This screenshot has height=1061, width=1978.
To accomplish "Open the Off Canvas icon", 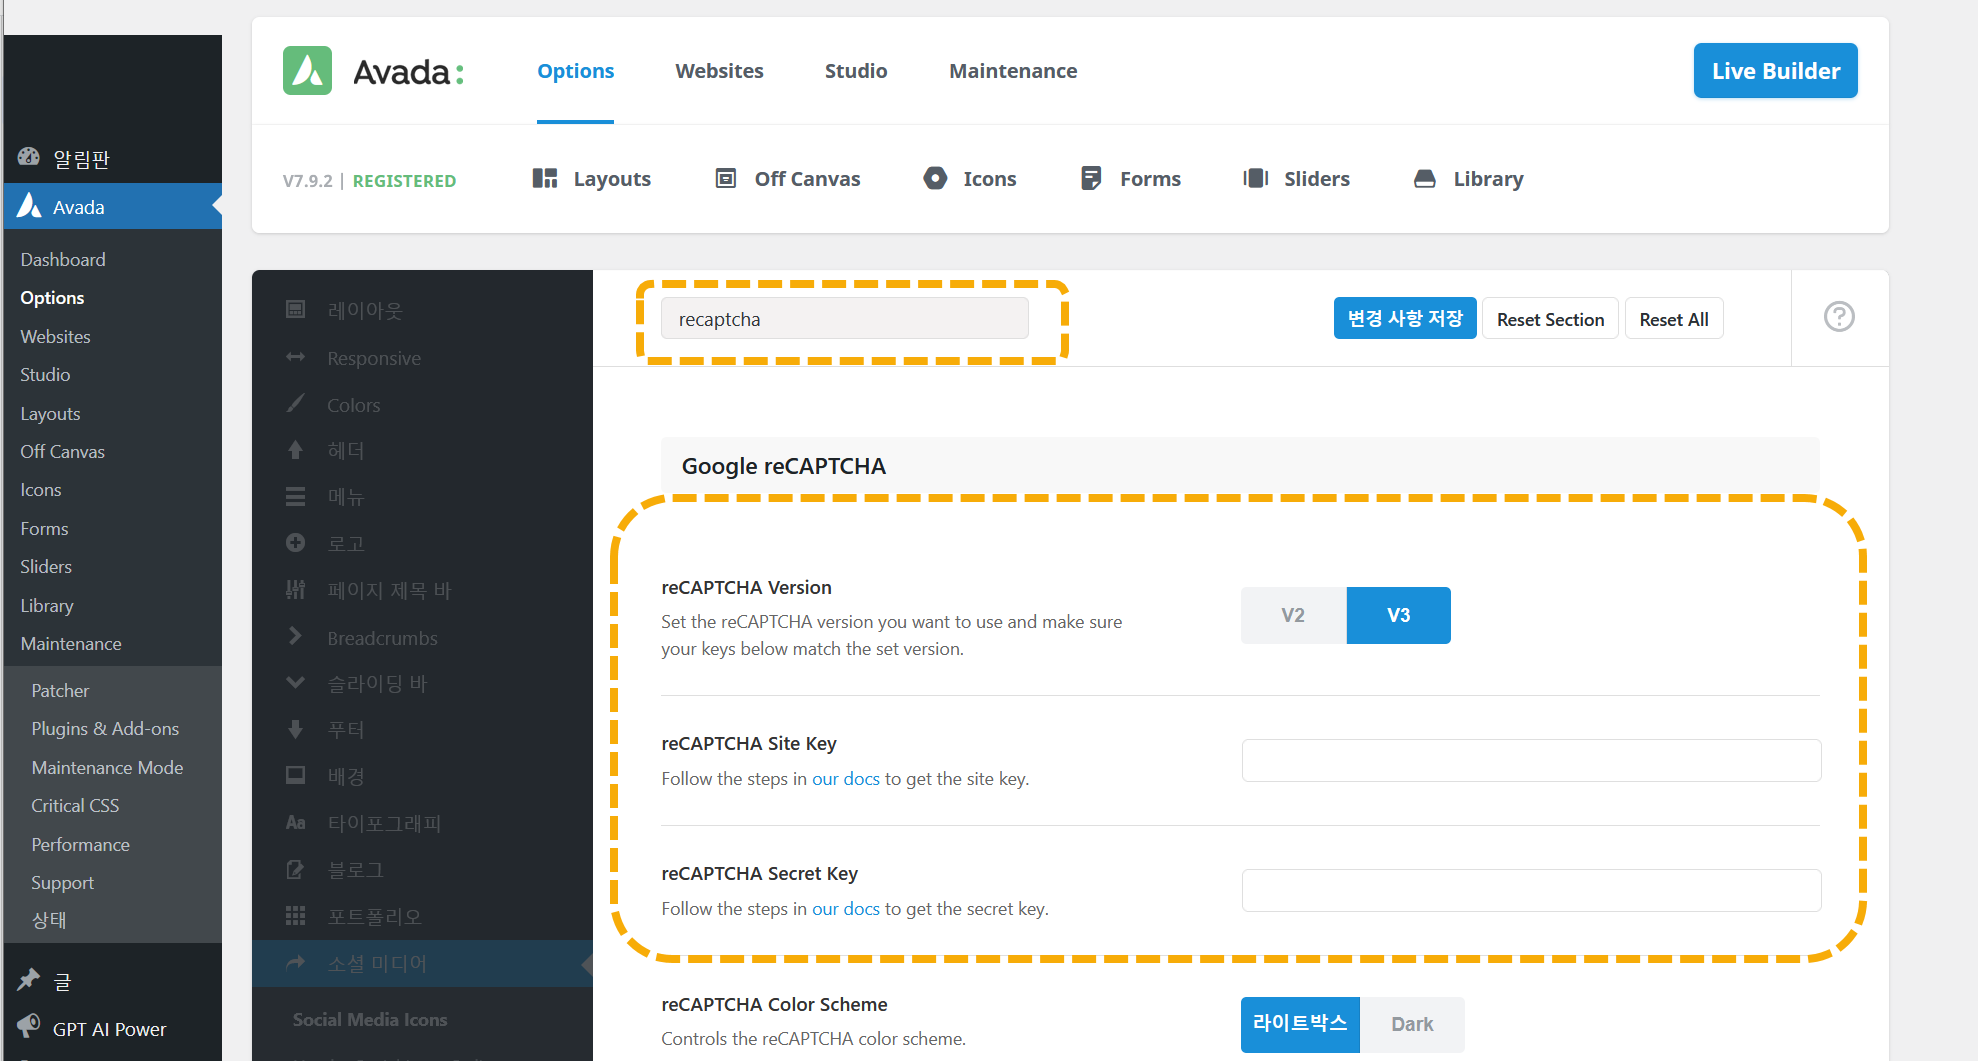I will click(726, 179).
